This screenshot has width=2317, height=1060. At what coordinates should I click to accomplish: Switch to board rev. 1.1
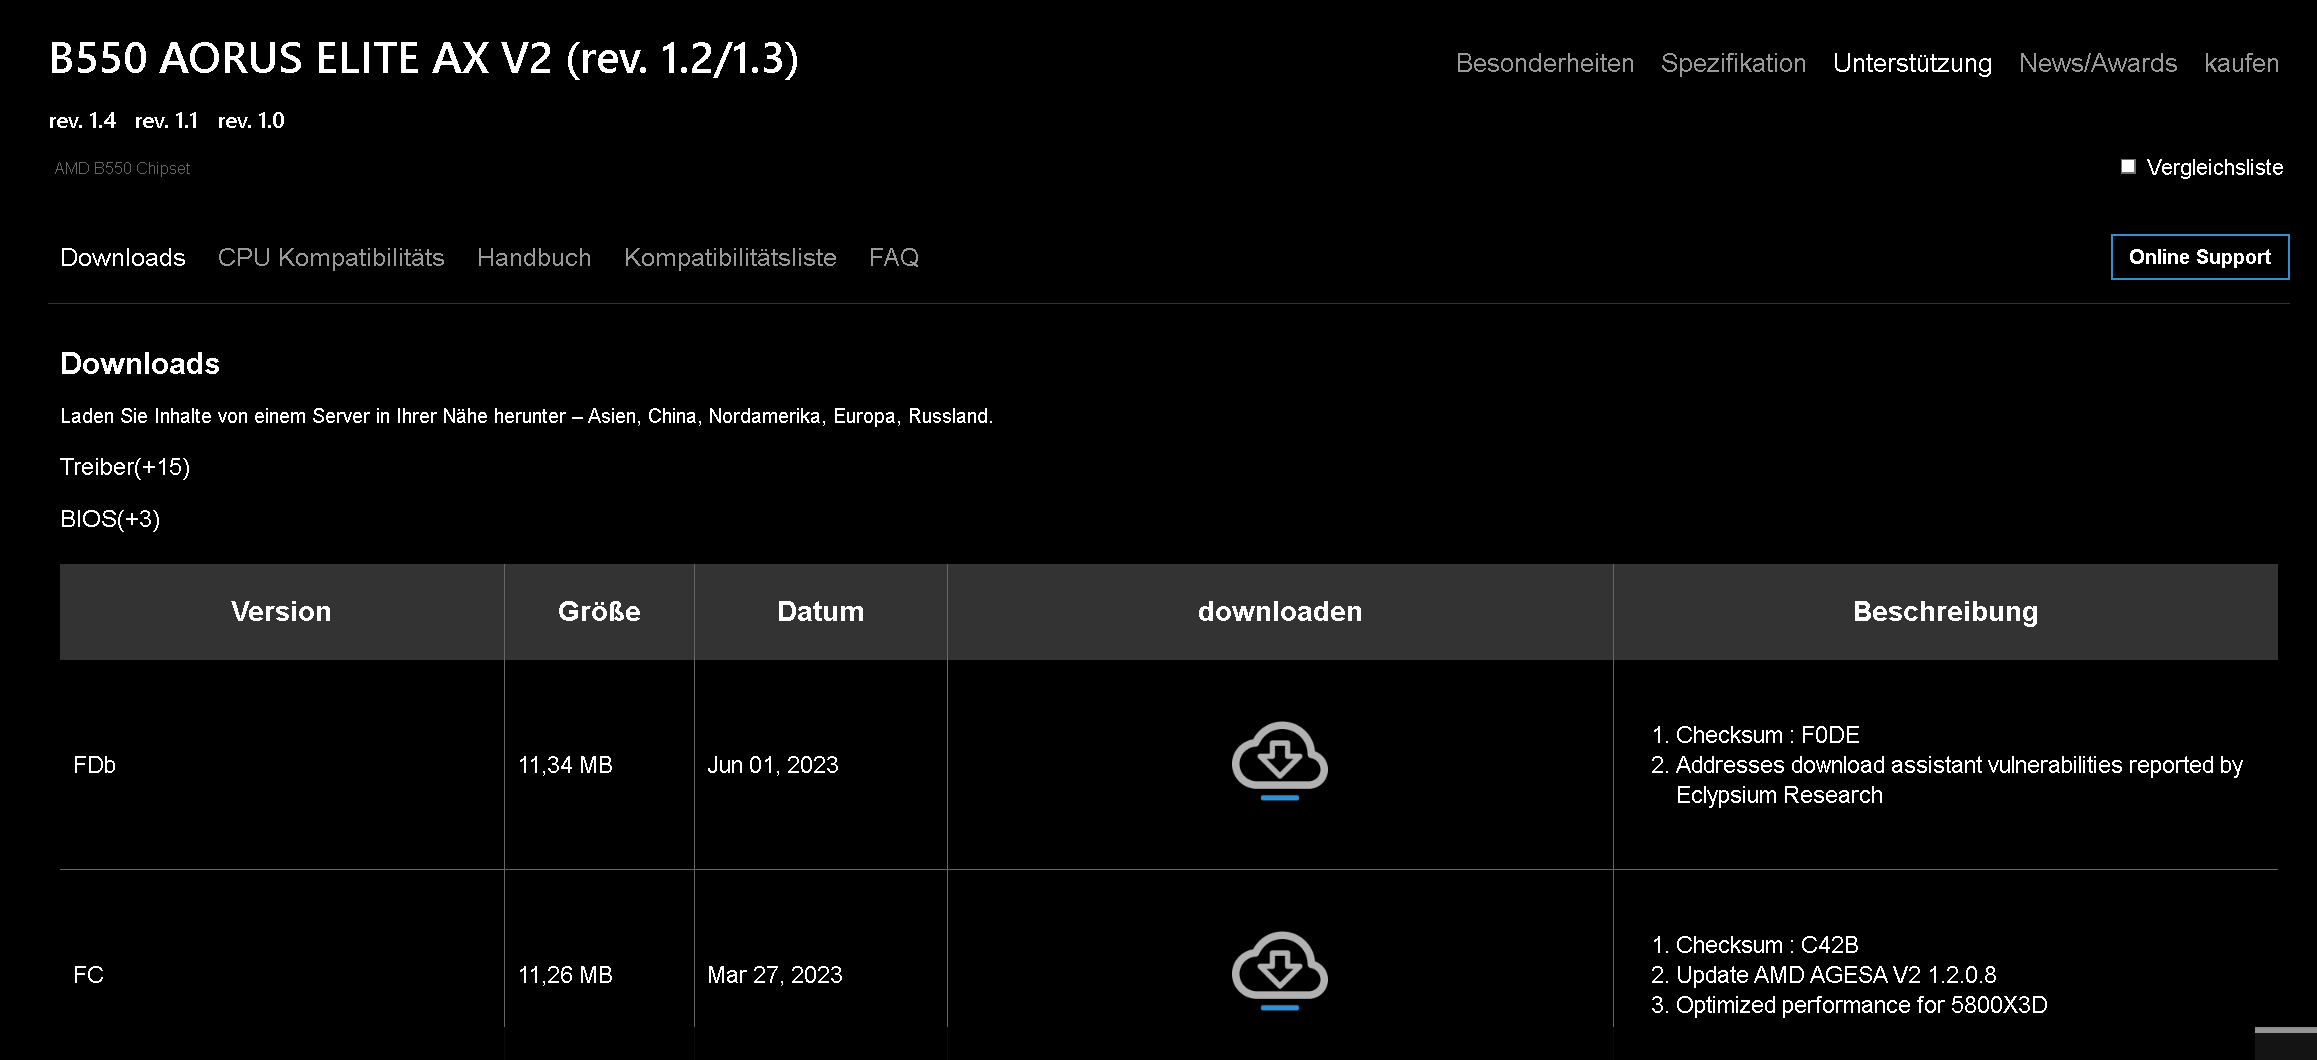[166, 121]
